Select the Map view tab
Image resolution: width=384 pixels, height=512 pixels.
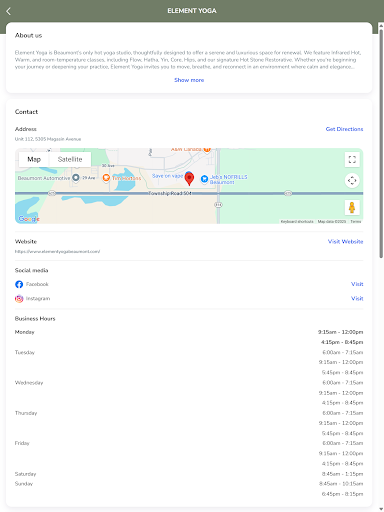click(34, 159)
